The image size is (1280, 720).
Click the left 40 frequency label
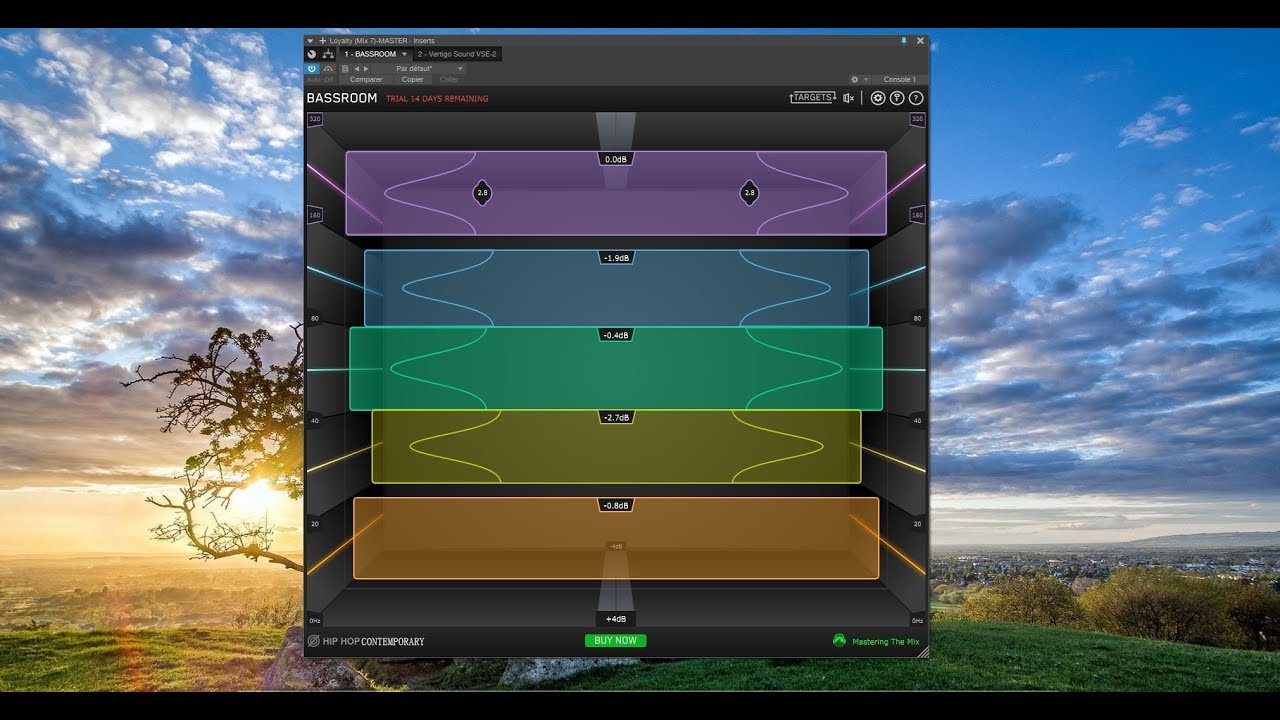(315, 421)
